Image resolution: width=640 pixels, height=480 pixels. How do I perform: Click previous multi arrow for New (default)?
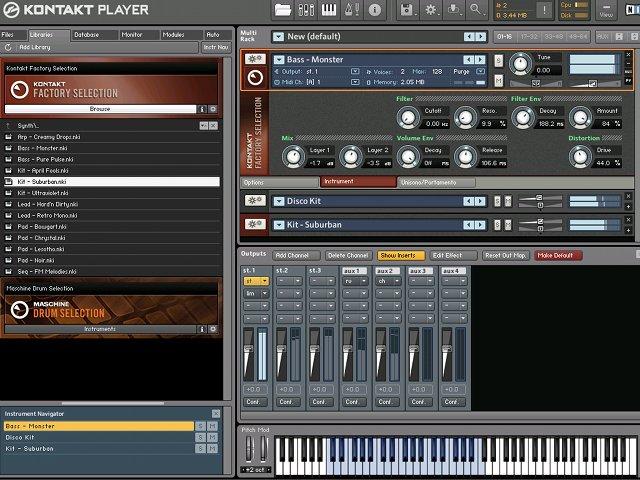(x=469, y=37)
